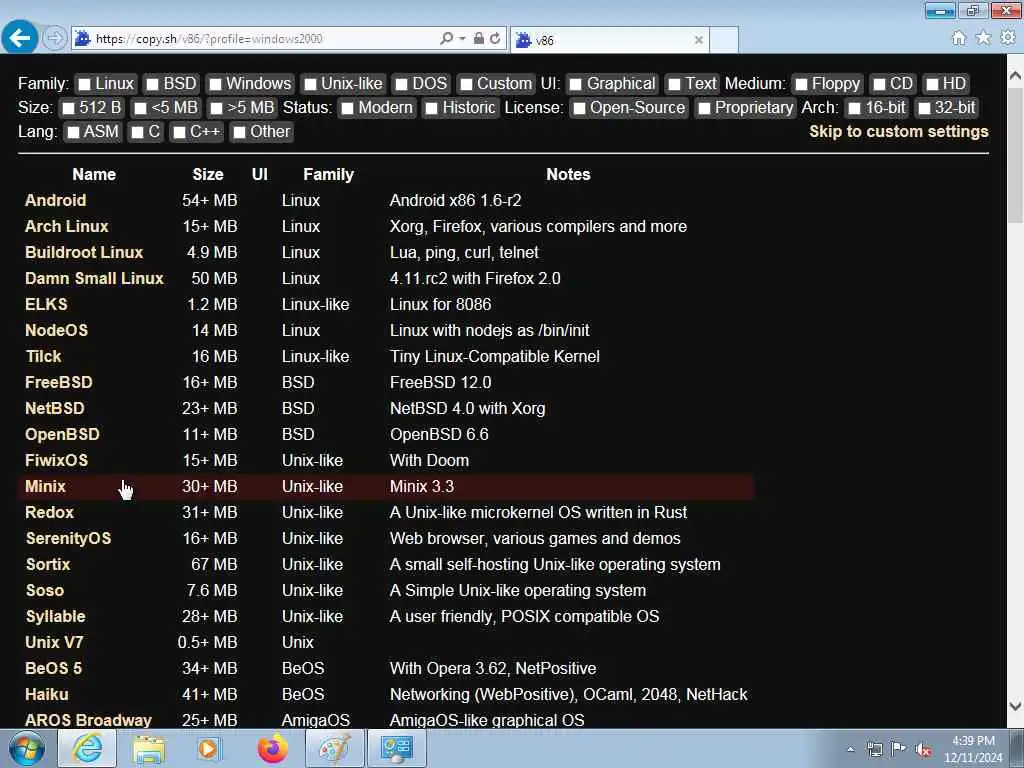
Task: Toggle the Graphical UI filter
Action: tap(575, 84)
